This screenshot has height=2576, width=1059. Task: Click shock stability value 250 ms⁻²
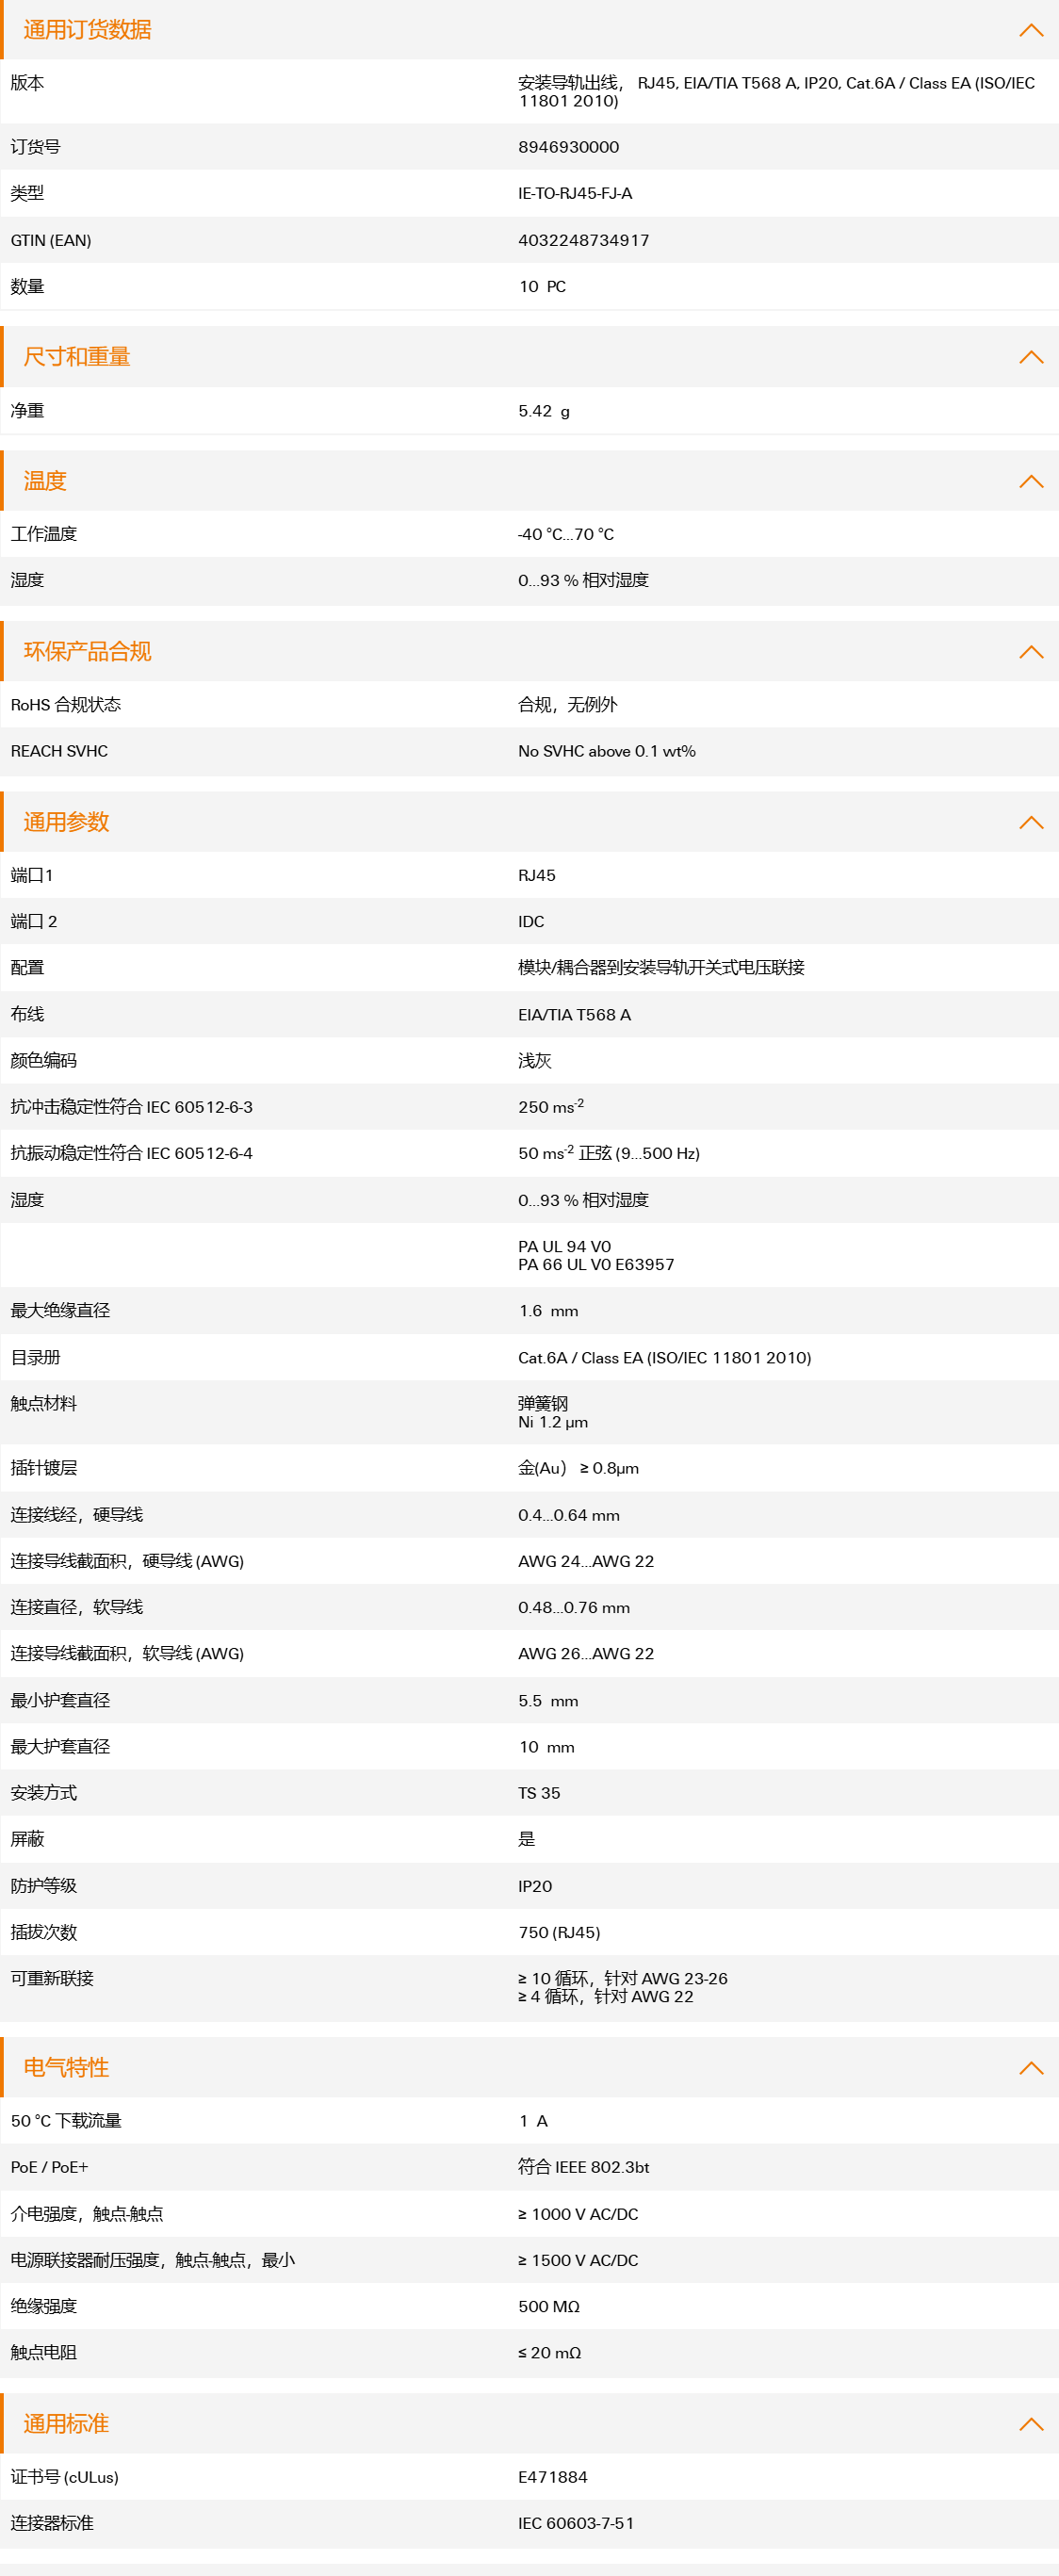[551, 1106]
